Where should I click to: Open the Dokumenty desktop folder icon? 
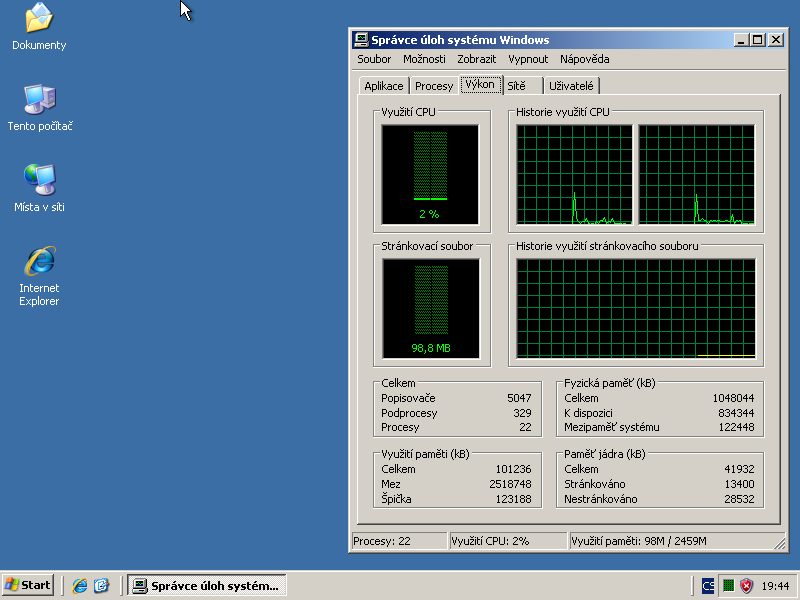(39, 27)
